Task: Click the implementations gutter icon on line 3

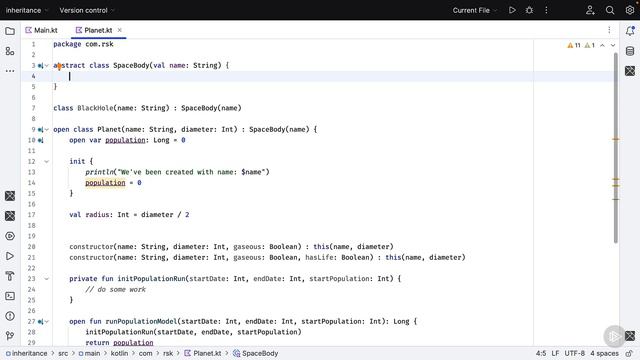Action: click(x=40, y=65)
